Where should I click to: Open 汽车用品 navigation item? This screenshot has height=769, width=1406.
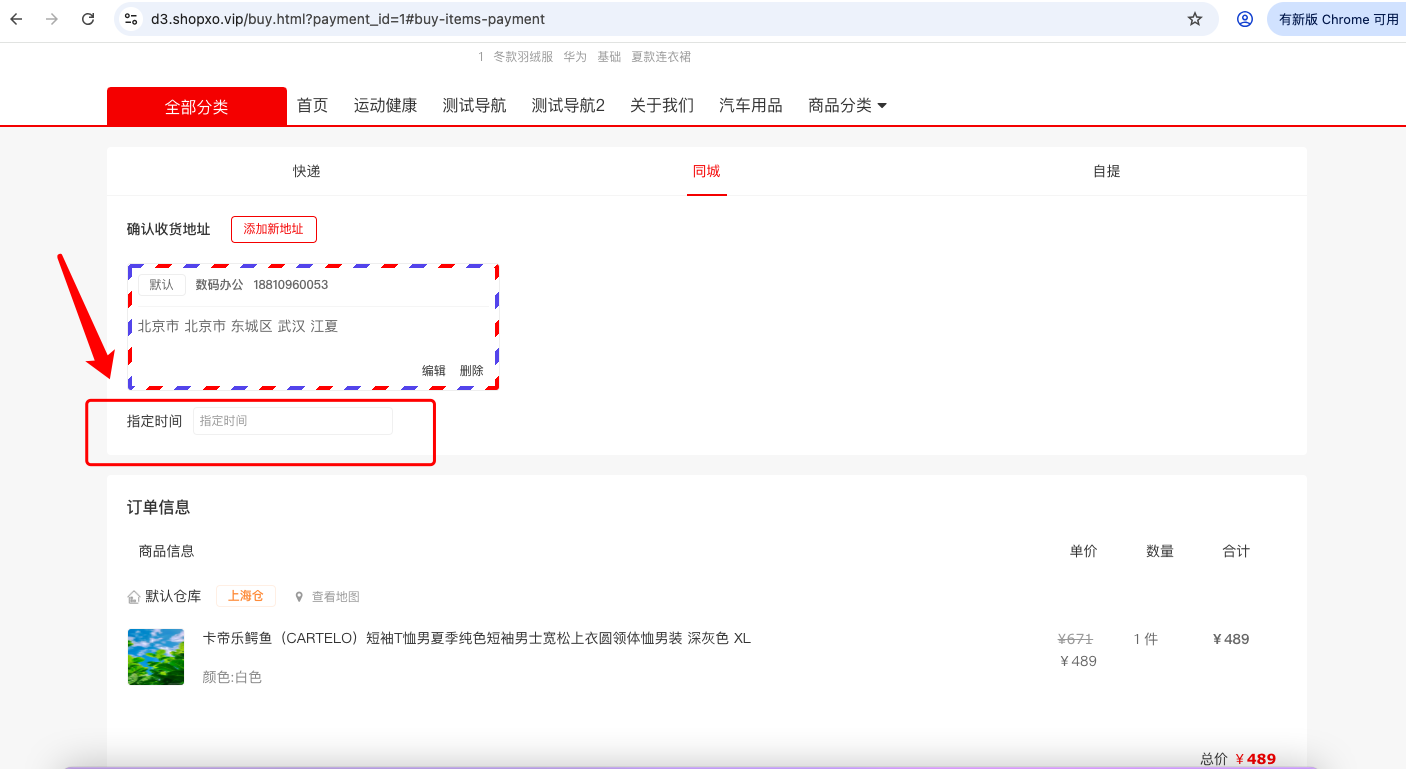(751, 105)
